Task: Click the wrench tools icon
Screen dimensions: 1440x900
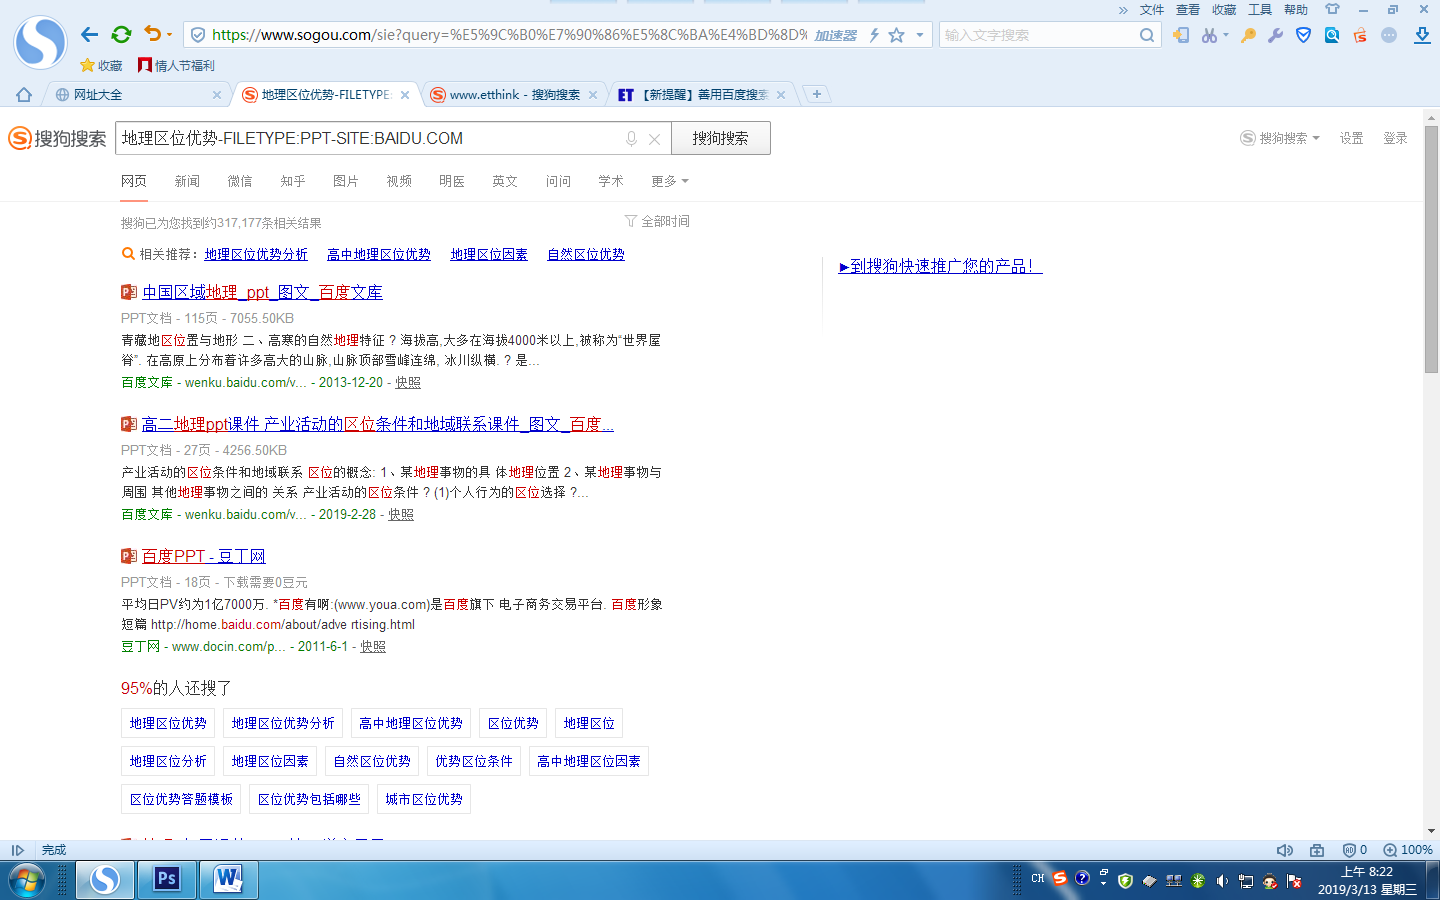Action: [x=1275, y=35]
